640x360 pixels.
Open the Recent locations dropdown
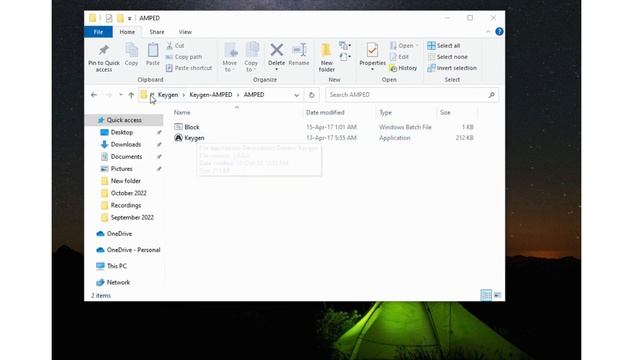point(120,95)
